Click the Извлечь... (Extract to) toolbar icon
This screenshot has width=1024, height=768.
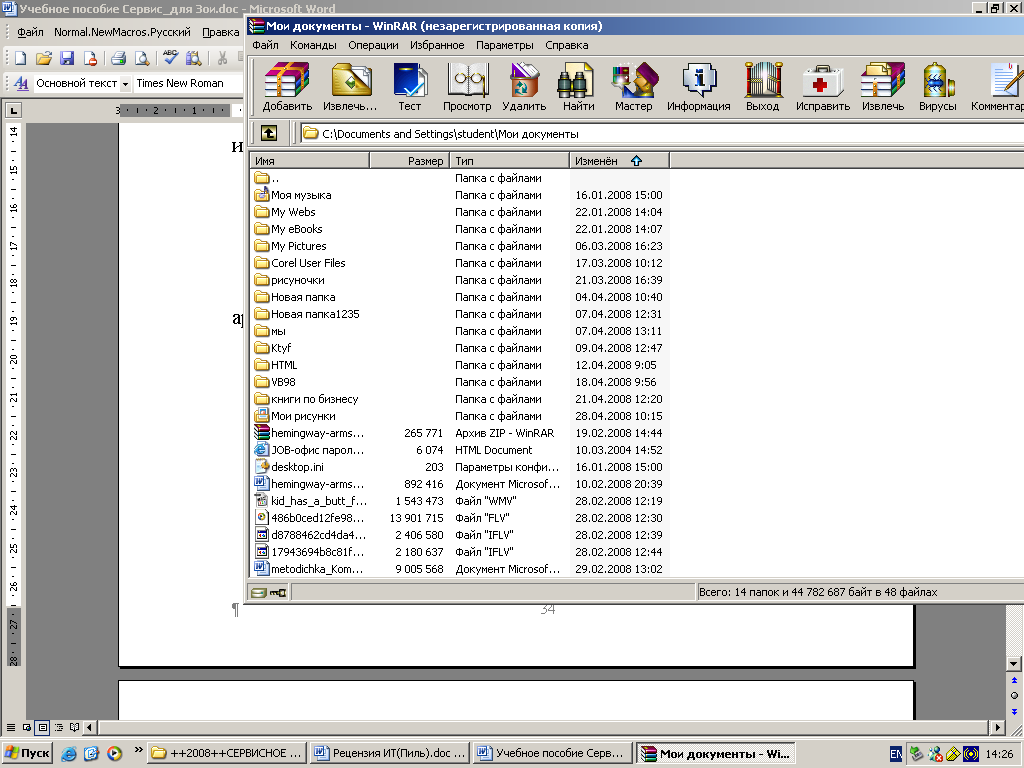pos(350,87)
